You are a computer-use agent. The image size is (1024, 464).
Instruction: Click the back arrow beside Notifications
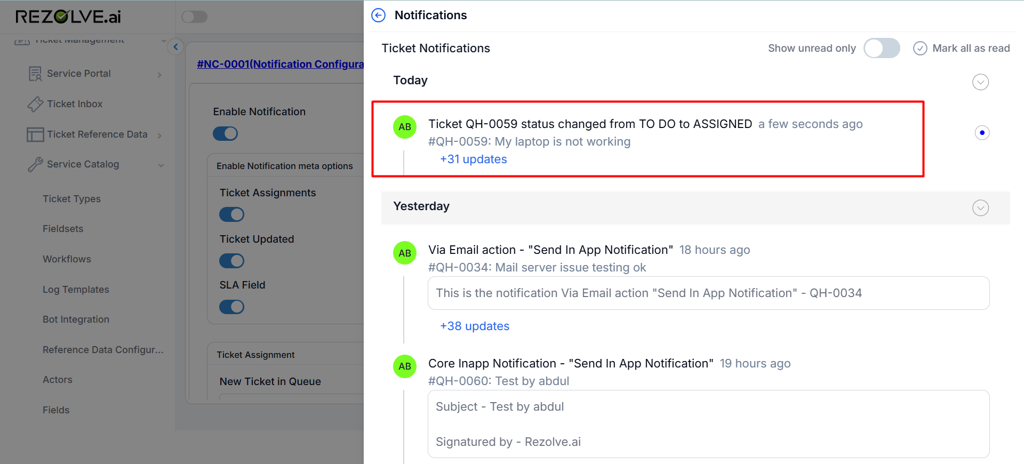pos(378,15)
